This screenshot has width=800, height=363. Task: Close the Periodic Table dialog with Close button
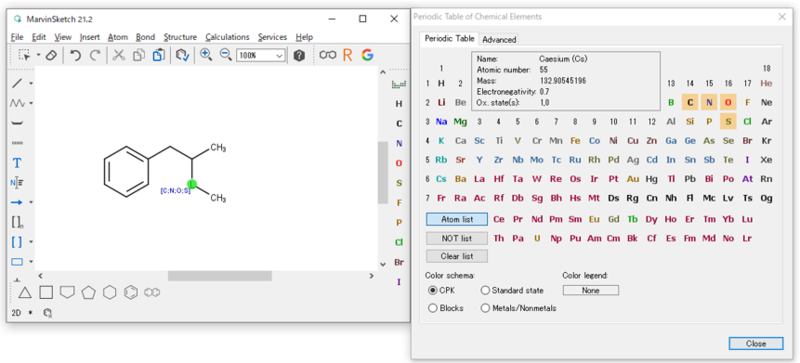(x=756, y=344)
